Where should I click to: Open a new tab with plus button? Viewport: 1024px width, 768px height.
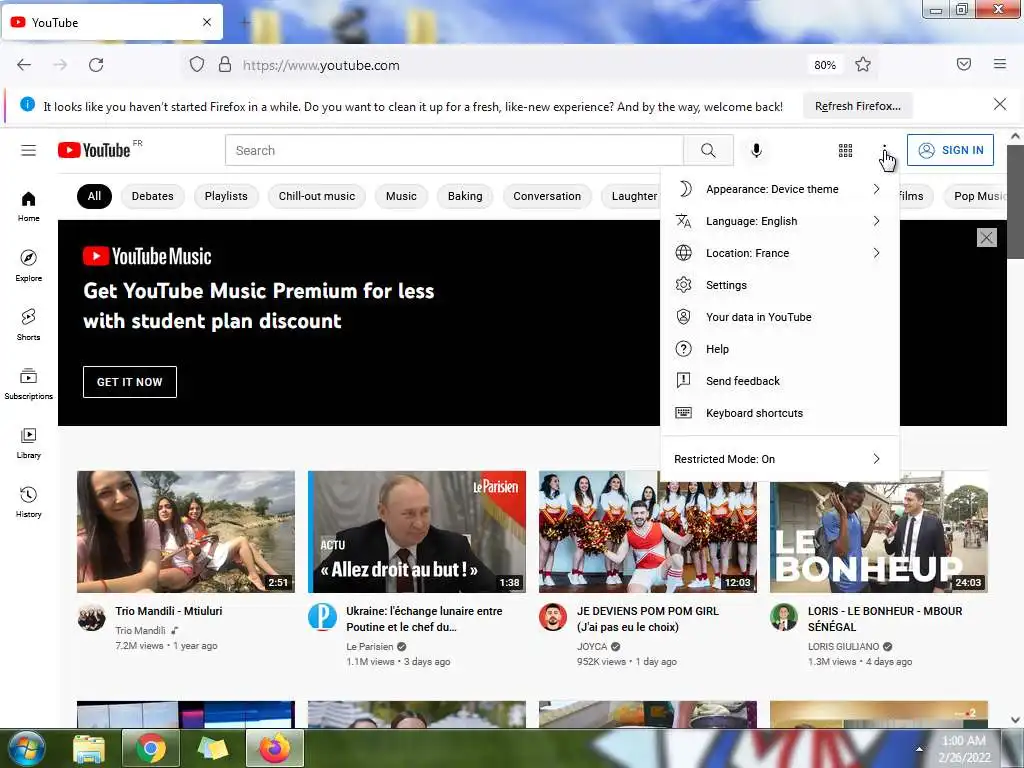(244, 22)
